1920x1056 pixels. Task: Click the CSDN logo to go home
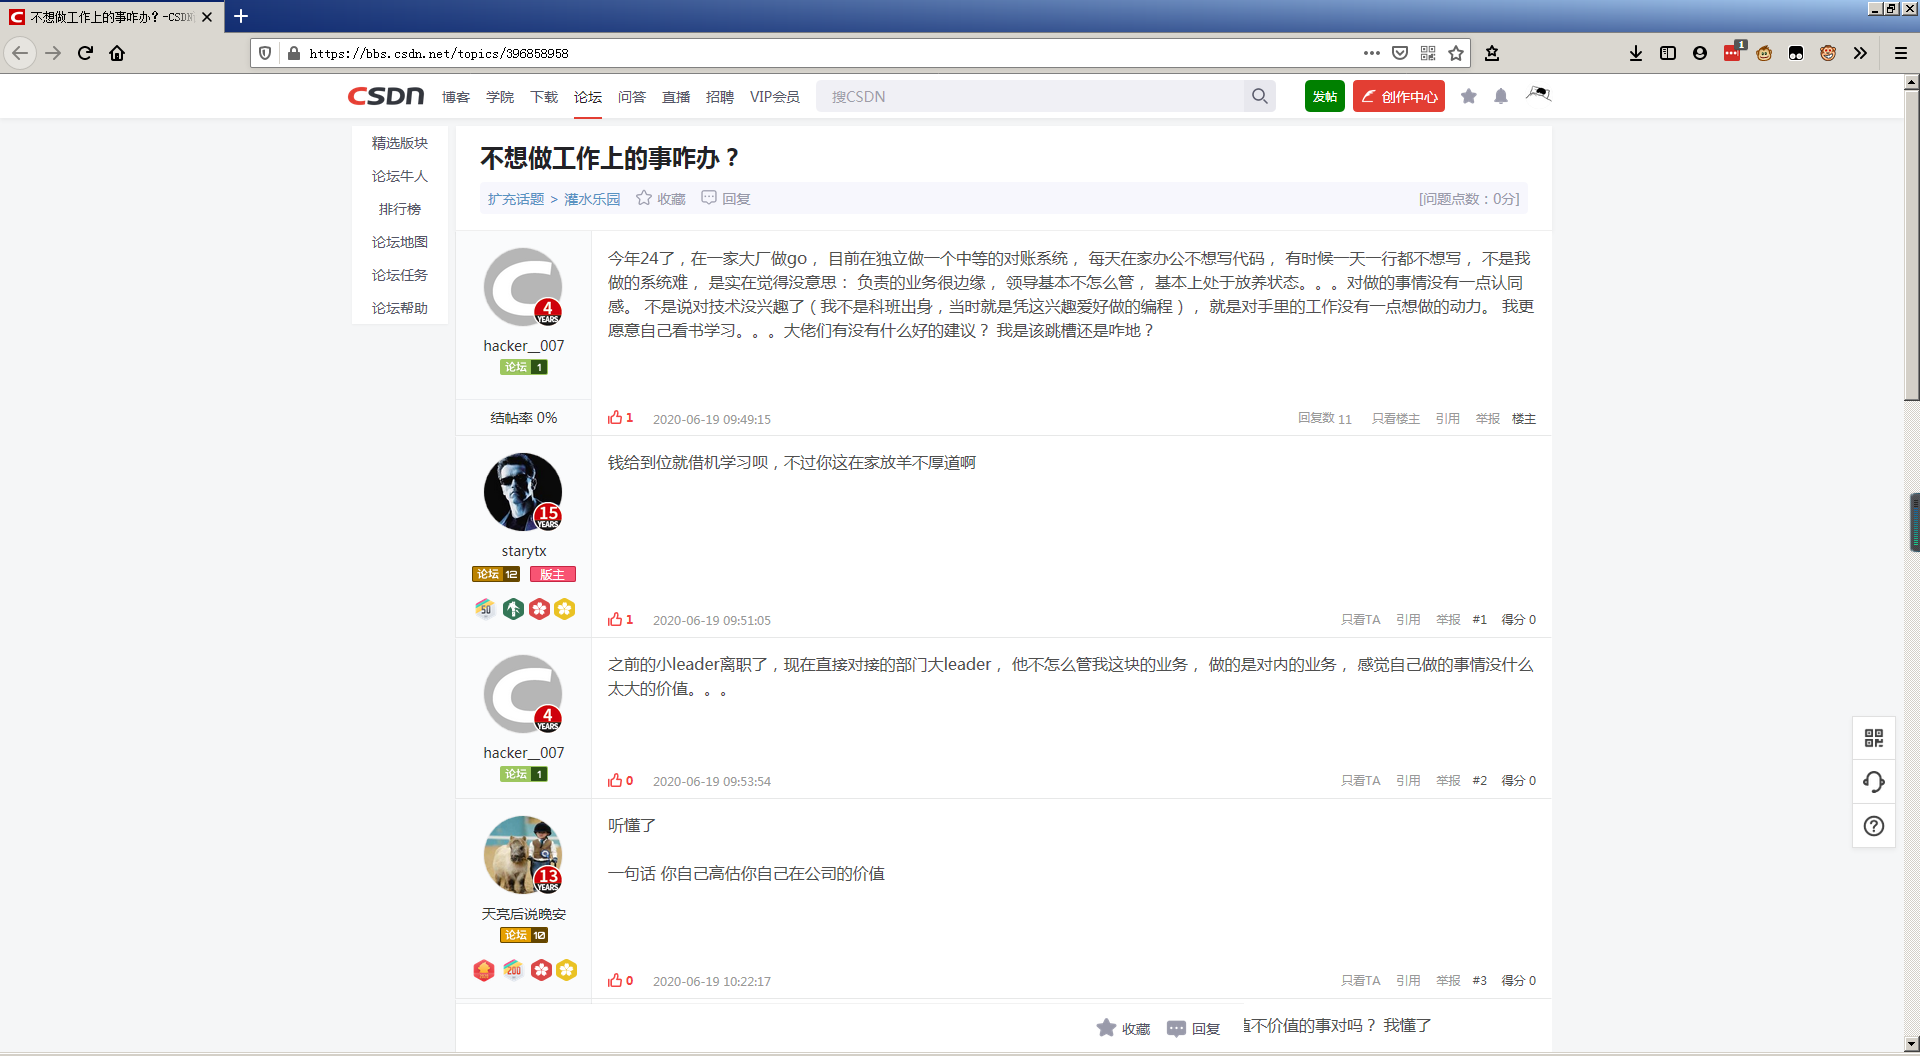[385, 96]
